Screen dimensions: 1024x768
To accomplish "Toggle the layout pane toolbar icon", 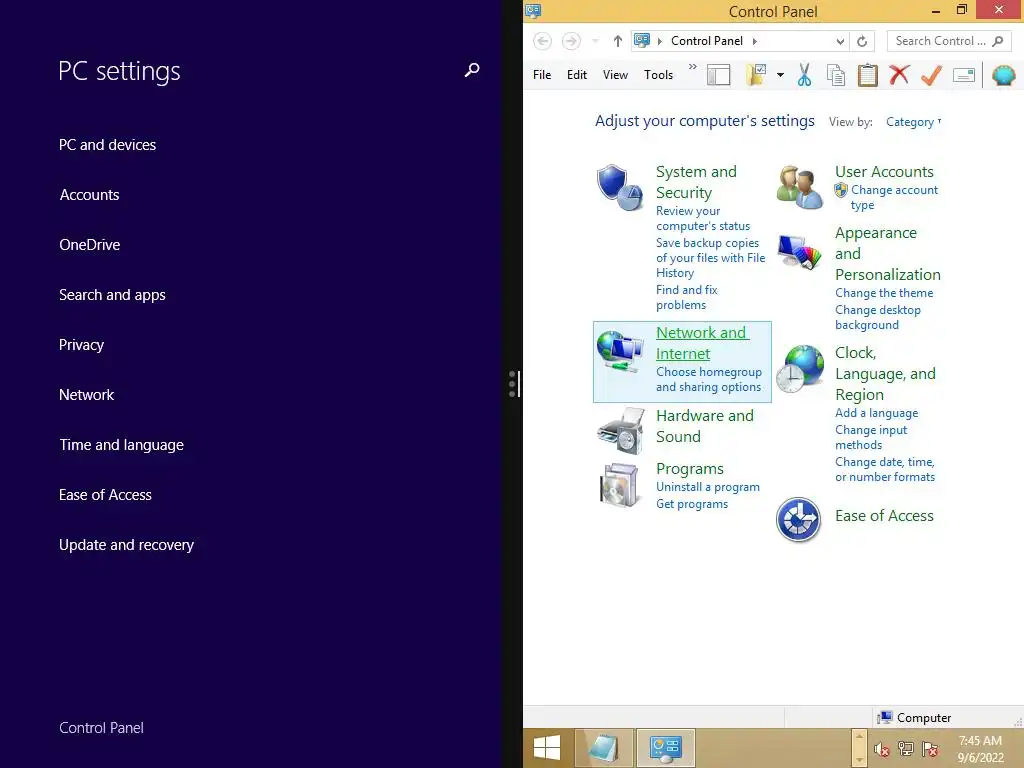I will (x=718, y=75).
